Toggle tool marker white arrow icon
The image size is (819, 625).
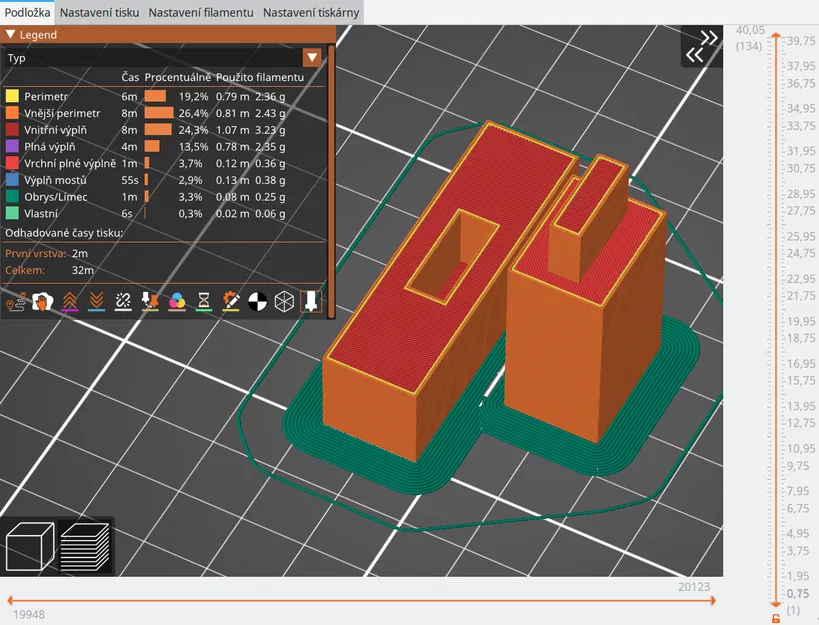[x=311, y=302]
